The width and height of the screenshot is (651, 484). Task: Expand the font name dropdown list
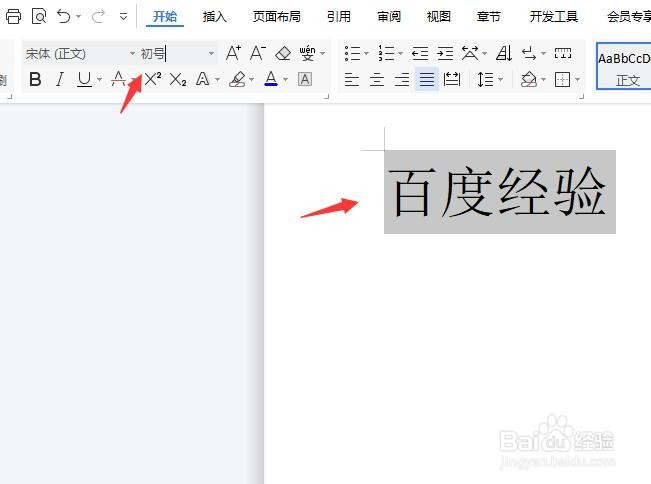pyautogui.click(x=132, y=54)
